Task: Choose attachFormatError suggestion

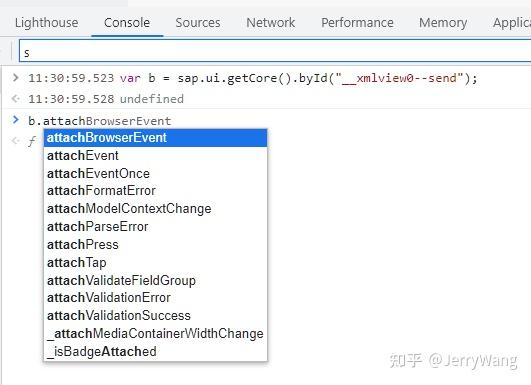Action: click(155, 191)
